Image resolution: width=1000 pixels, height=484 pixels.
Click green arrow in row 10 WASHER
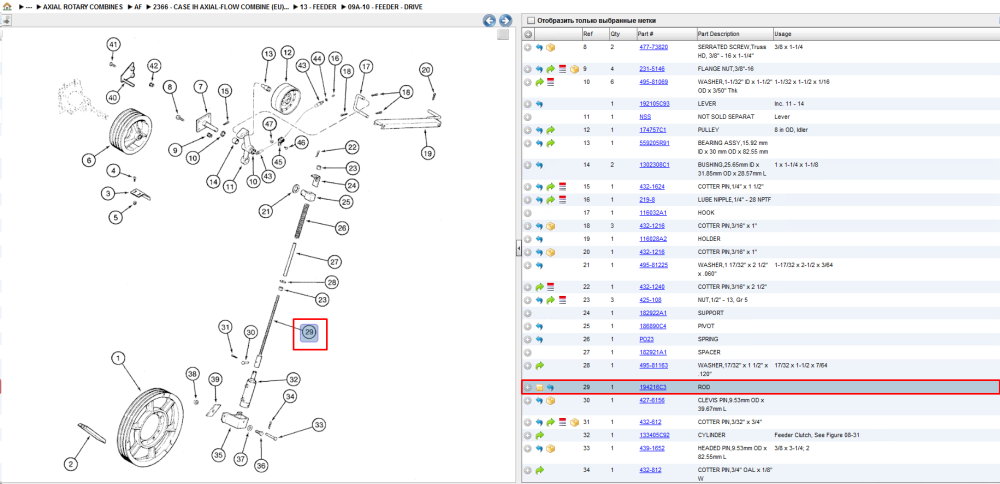pos(540,82)
